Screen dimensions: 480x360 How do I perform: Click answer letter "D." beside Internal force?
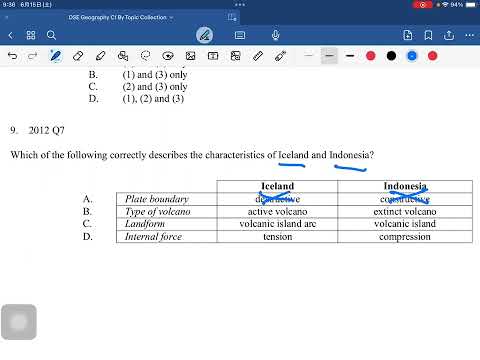(87, 237)
